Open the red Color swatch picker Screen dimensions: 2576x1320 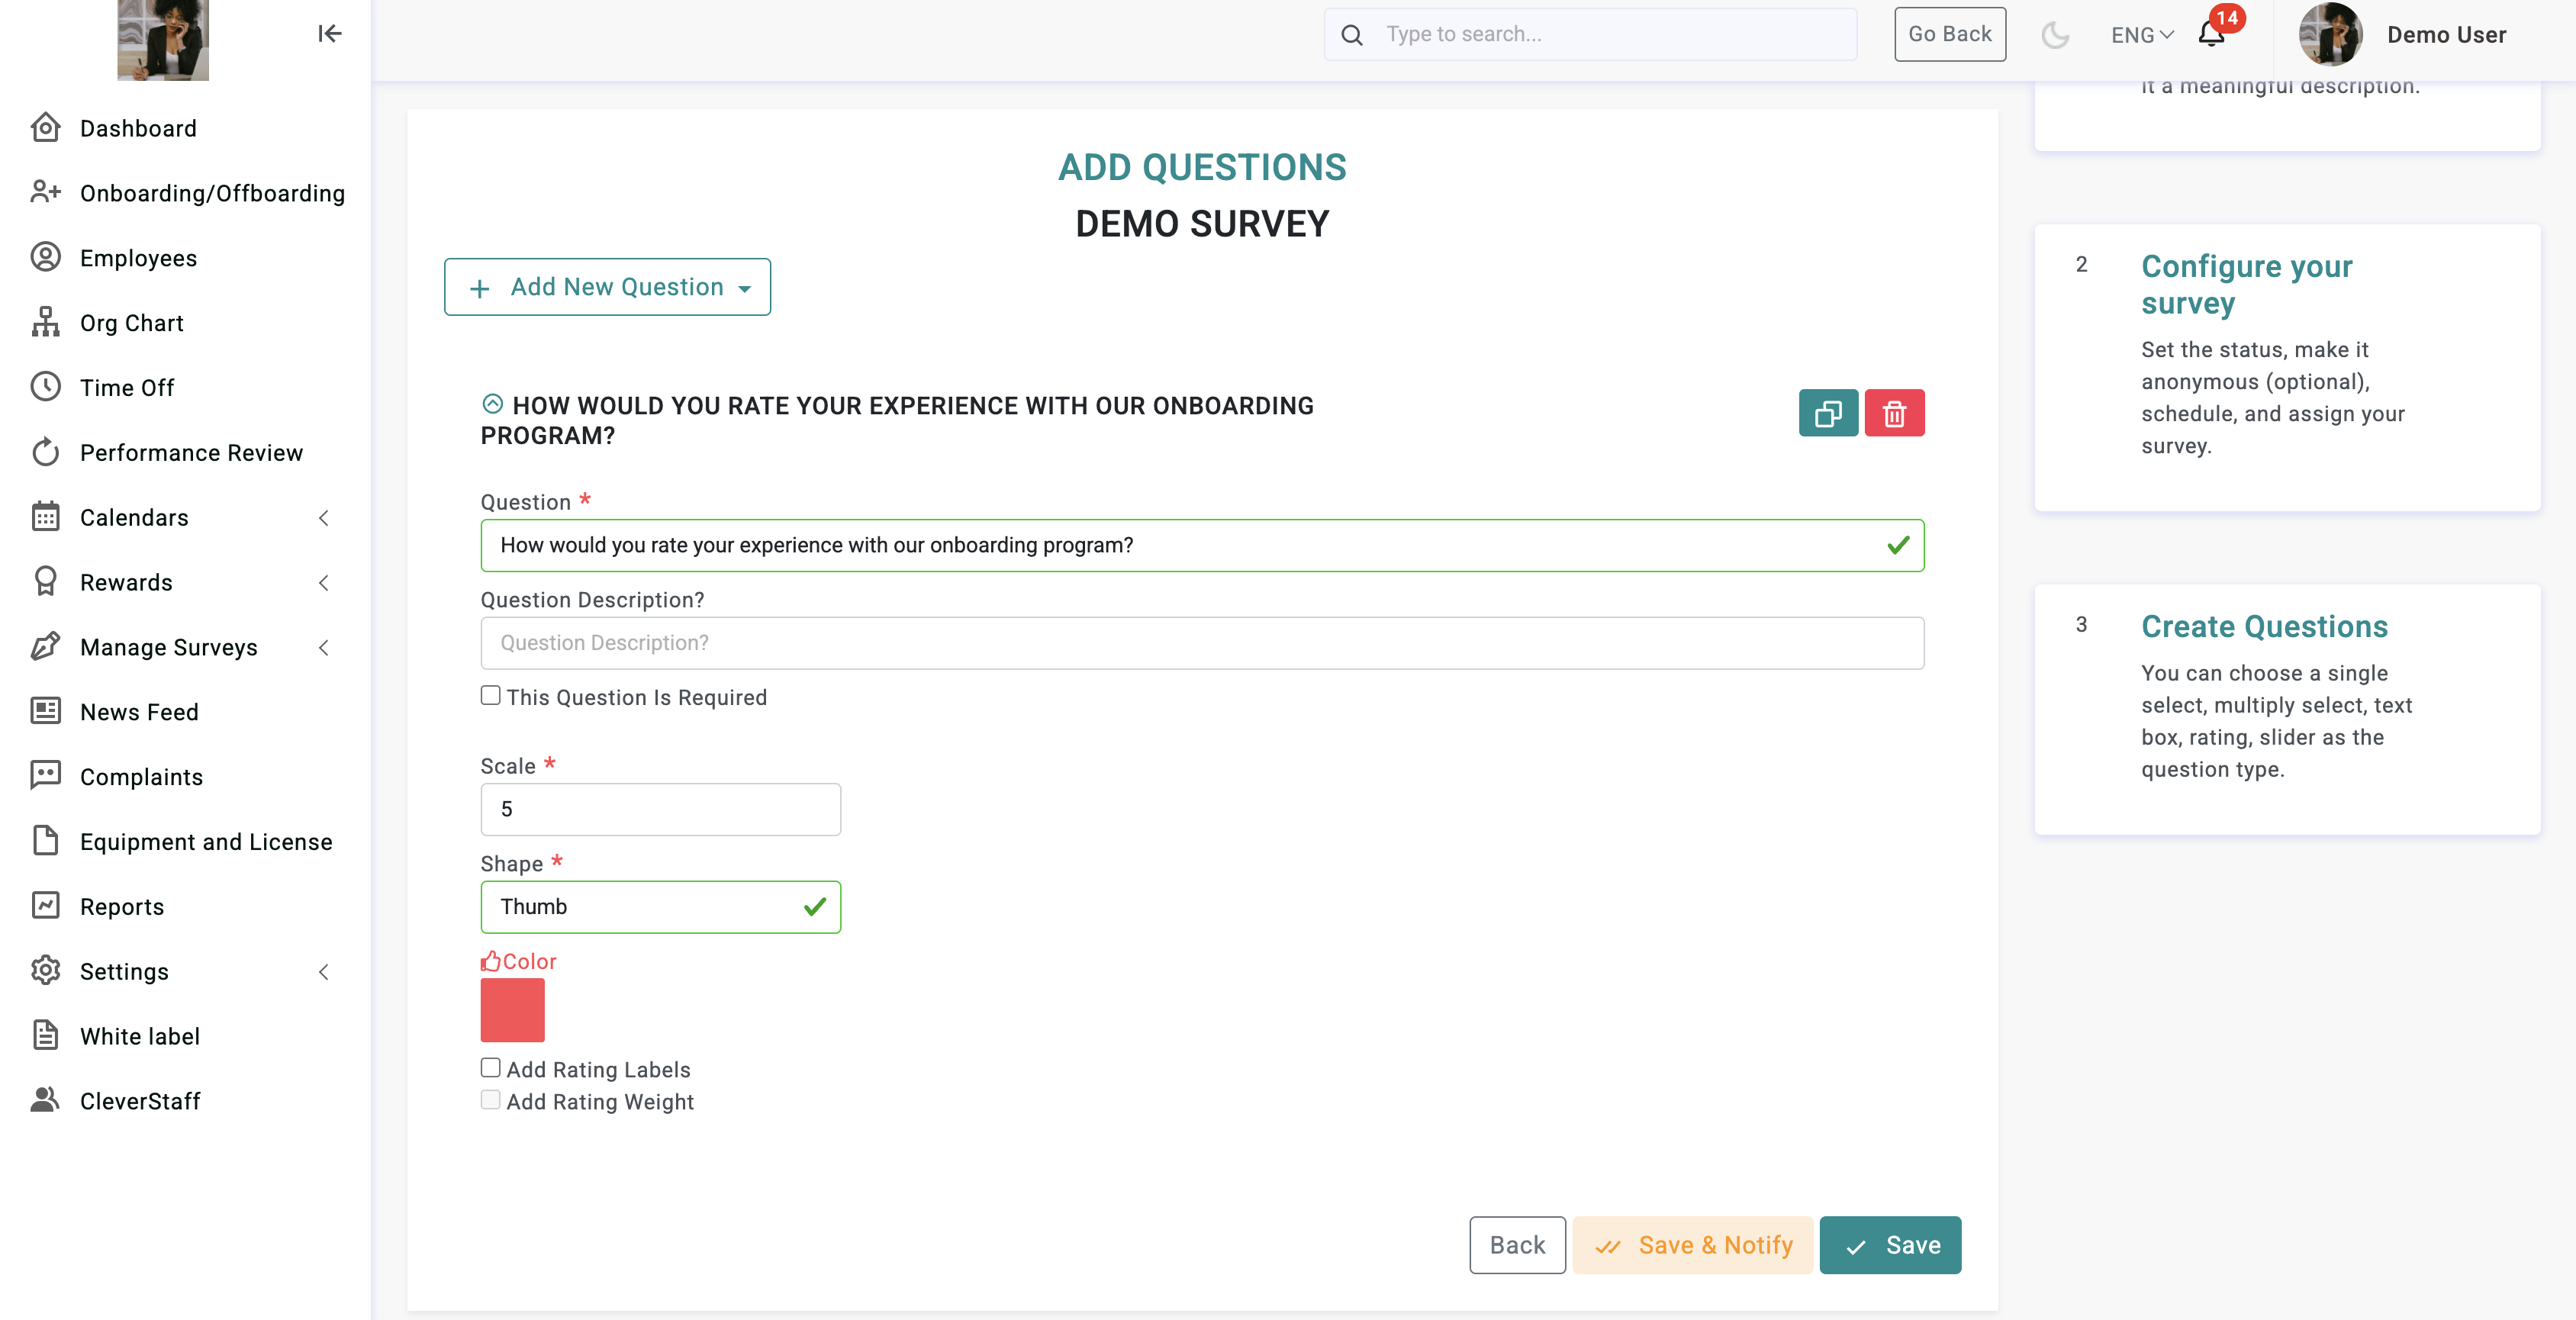click(x=512, y=1010)
